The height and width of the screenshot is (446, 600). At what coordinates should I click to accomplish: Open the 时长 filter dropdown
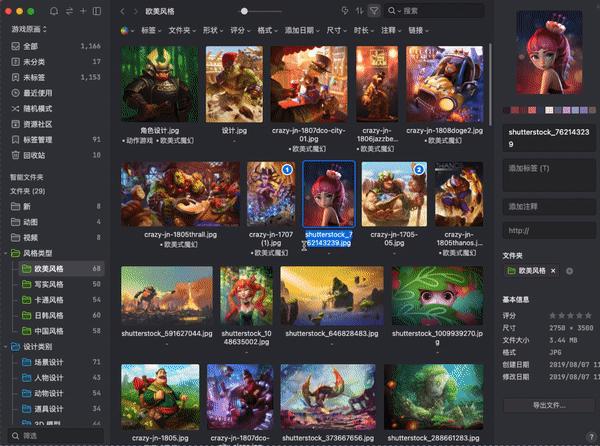coord(364,30)
